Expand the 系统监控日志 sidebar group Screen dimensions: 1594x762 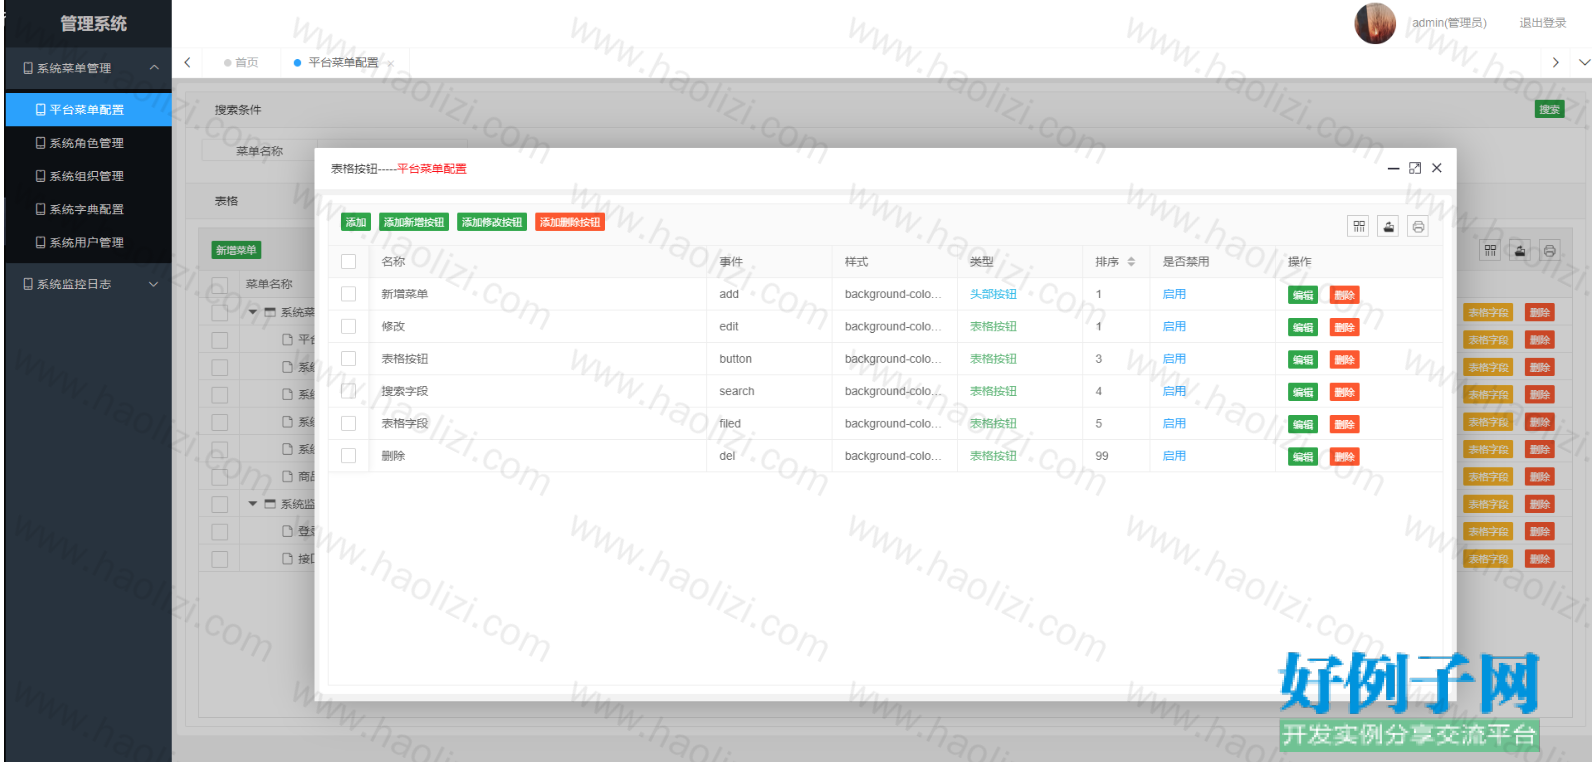(154, 284)
